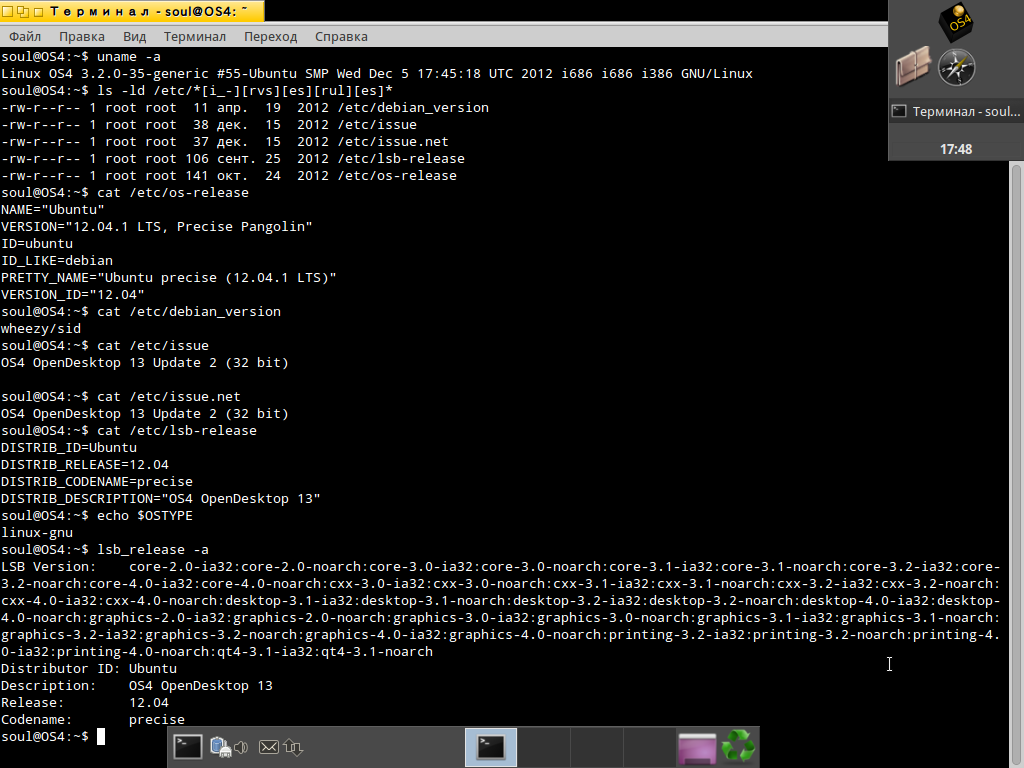Click the "uname -a" command text
1024x768 pixels.
[129, 57]
